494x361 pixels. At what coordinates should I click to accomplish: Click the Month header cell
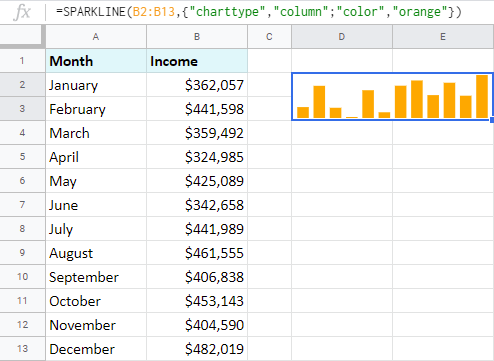pos(96,61)
